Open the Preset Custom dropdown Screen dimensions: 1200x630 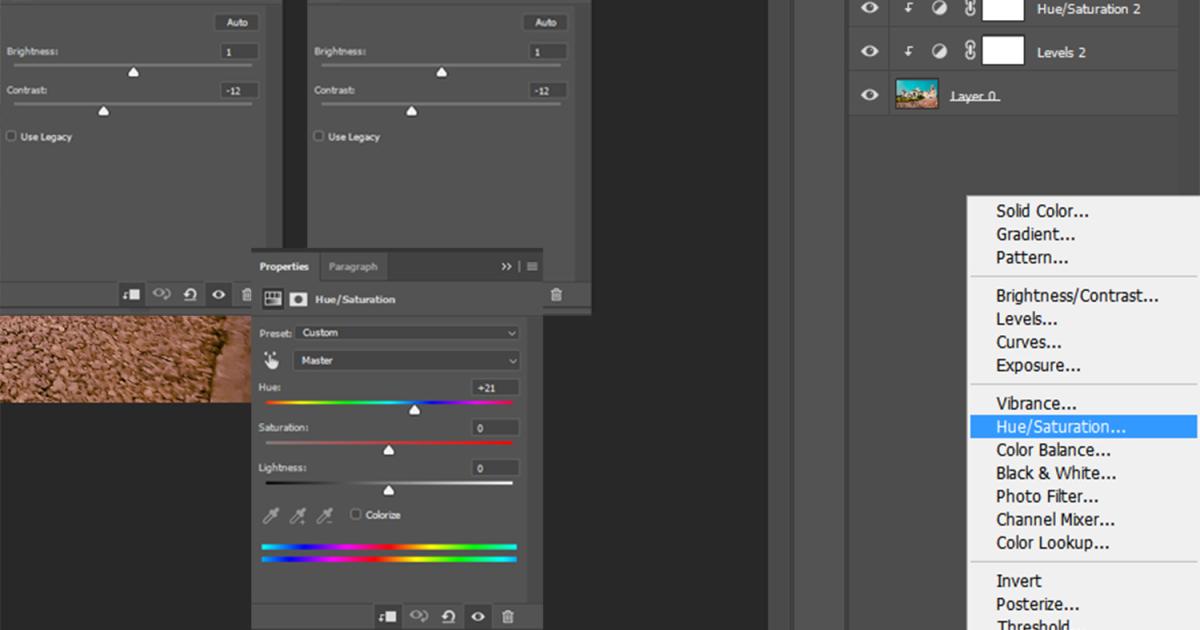coord(407,332)
